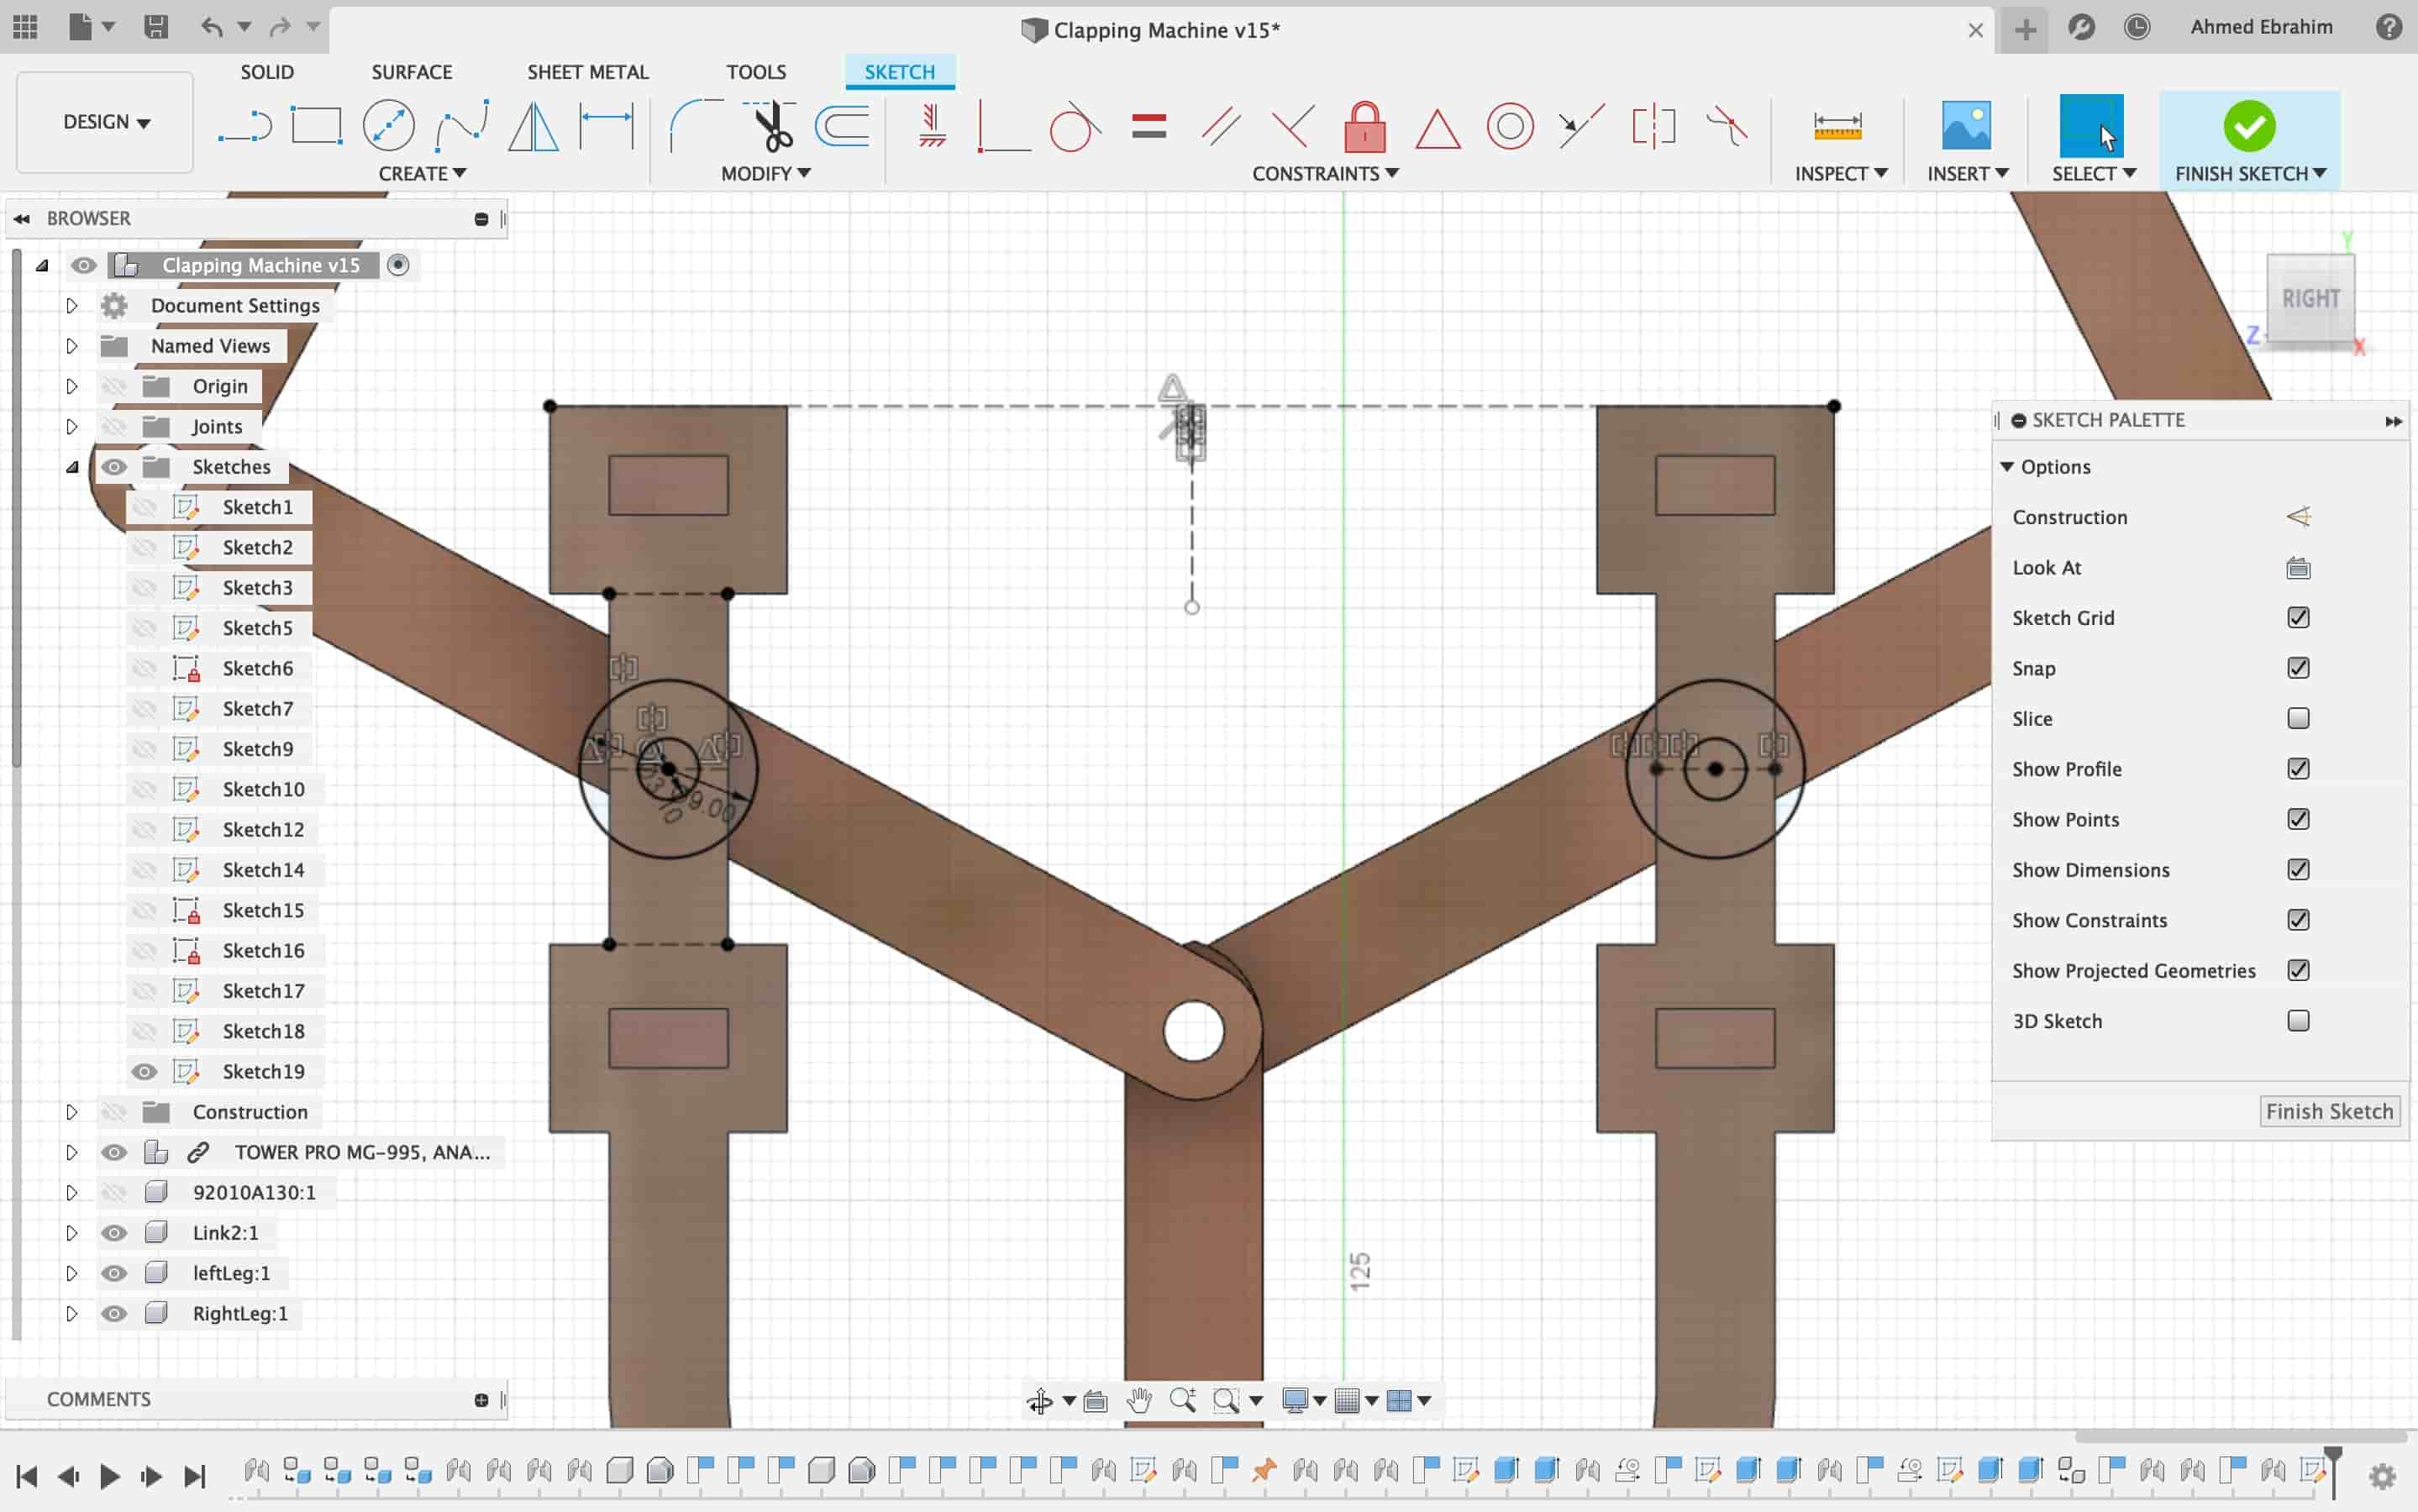Click the Look At icon in palette
2418x1512 pixels.
click(x=2298, y=568)
